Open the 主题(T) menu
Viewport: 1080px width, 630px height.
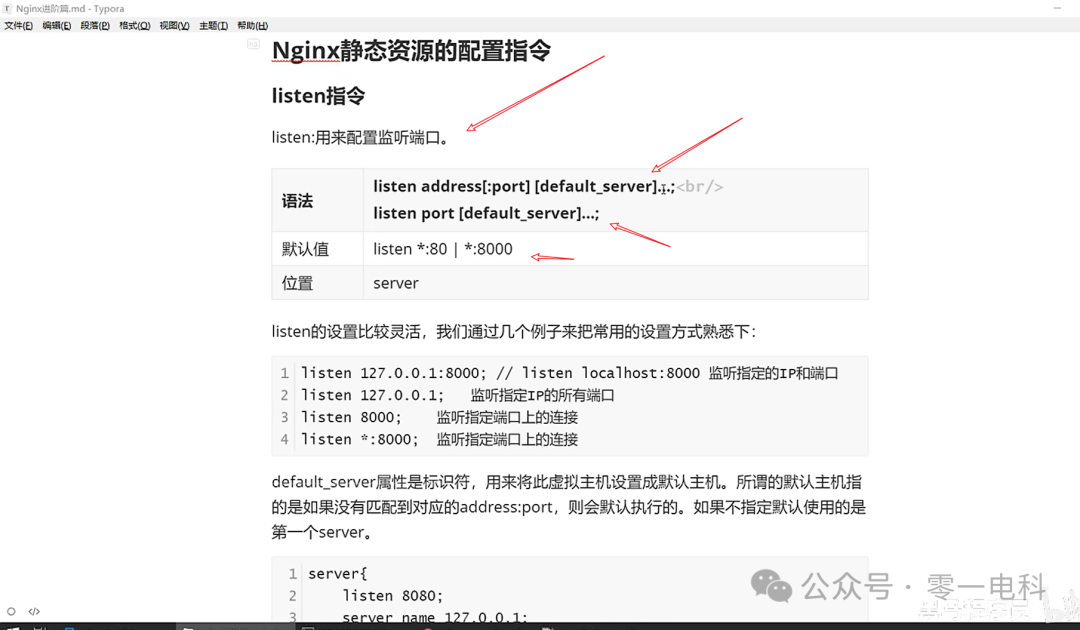(214, 25)
